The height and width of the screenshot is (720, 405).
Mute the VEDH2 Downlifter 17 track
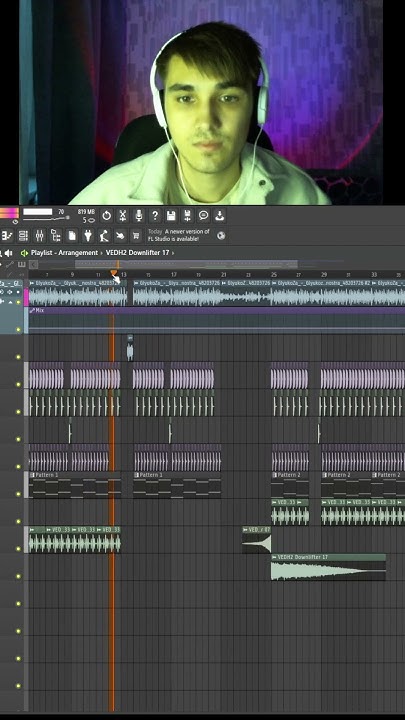tap(18, 576)
